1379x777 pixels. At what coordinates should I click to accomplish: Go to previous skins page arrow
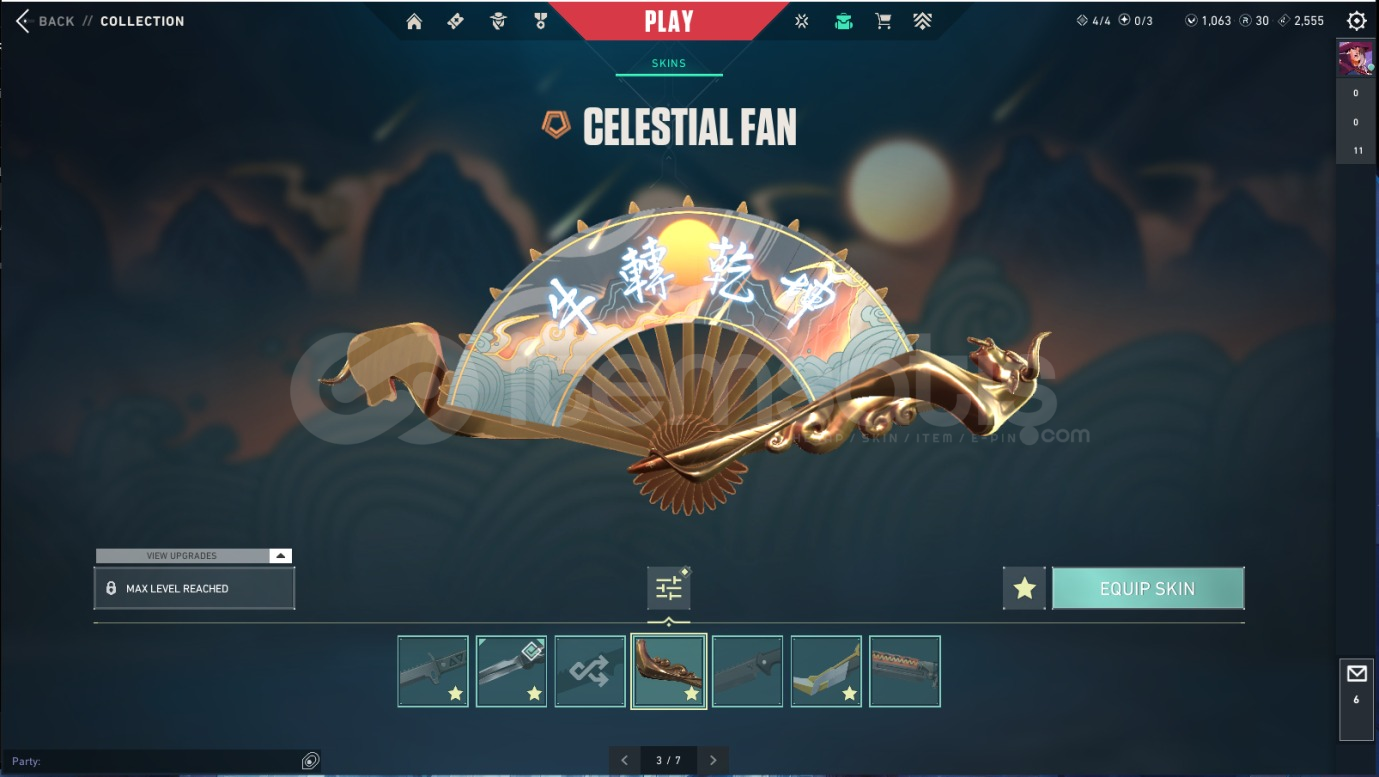[624, 761]
